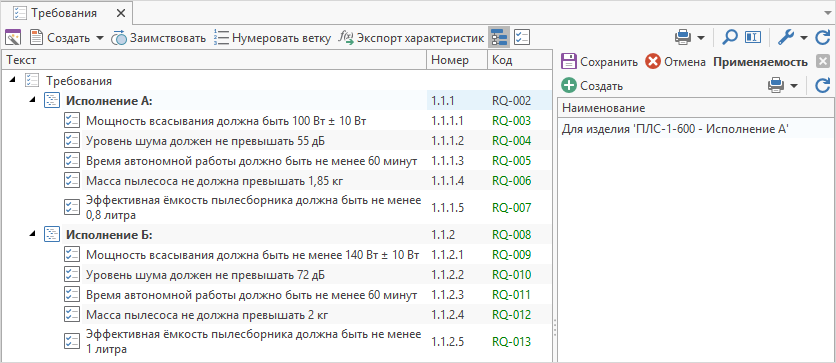Screen dimensions: 836x363
Task: Click code RQ-005
Action: click(x=511, y=161)
